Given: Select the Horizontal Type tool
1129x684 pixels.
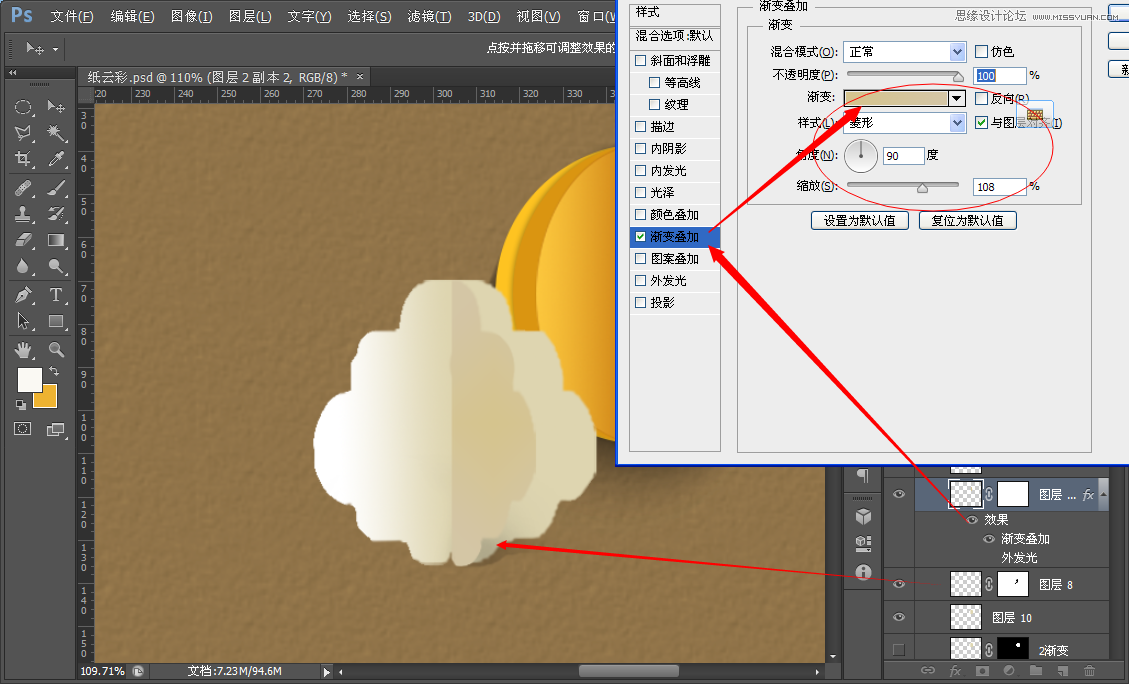Looking at the screenshot, I should (56, 294).
